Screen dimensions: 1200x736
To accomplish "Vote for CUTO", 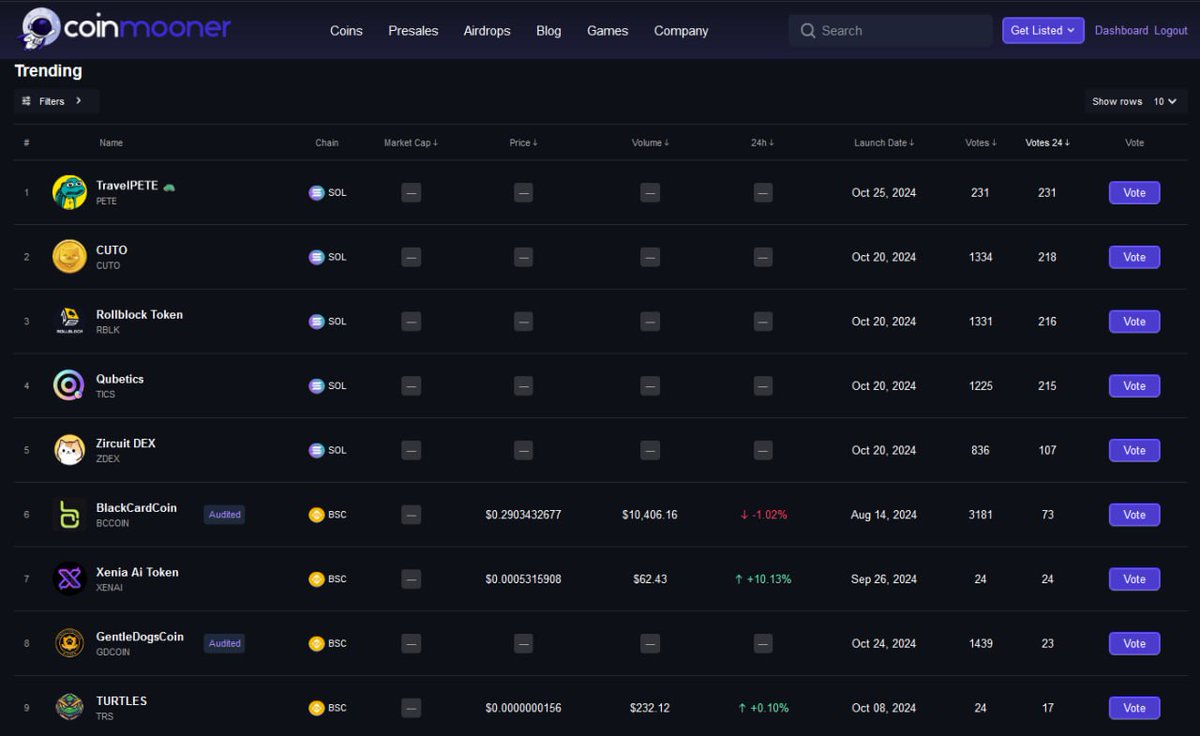I will (x=1134, y=257).
